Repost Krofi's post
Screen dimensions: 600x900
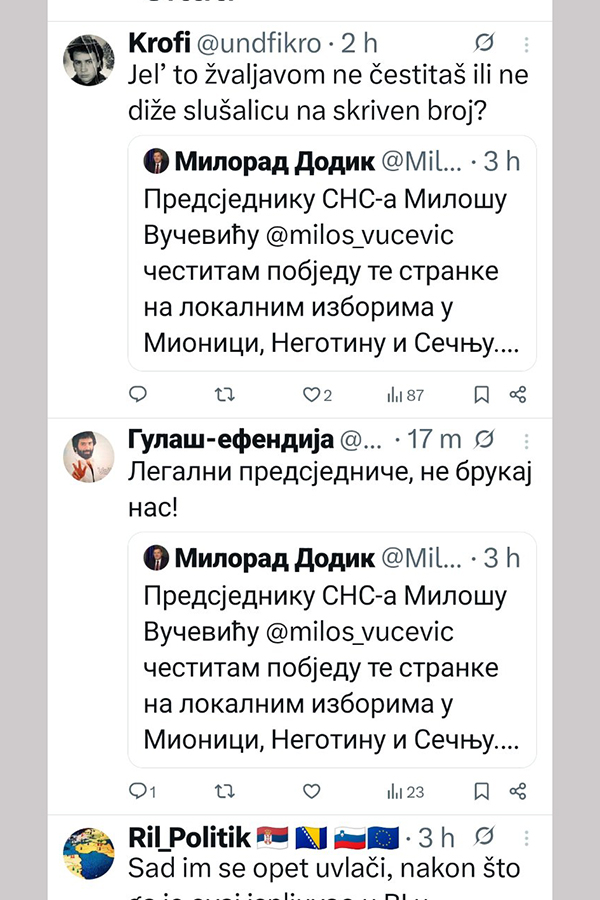coord(225,395)
